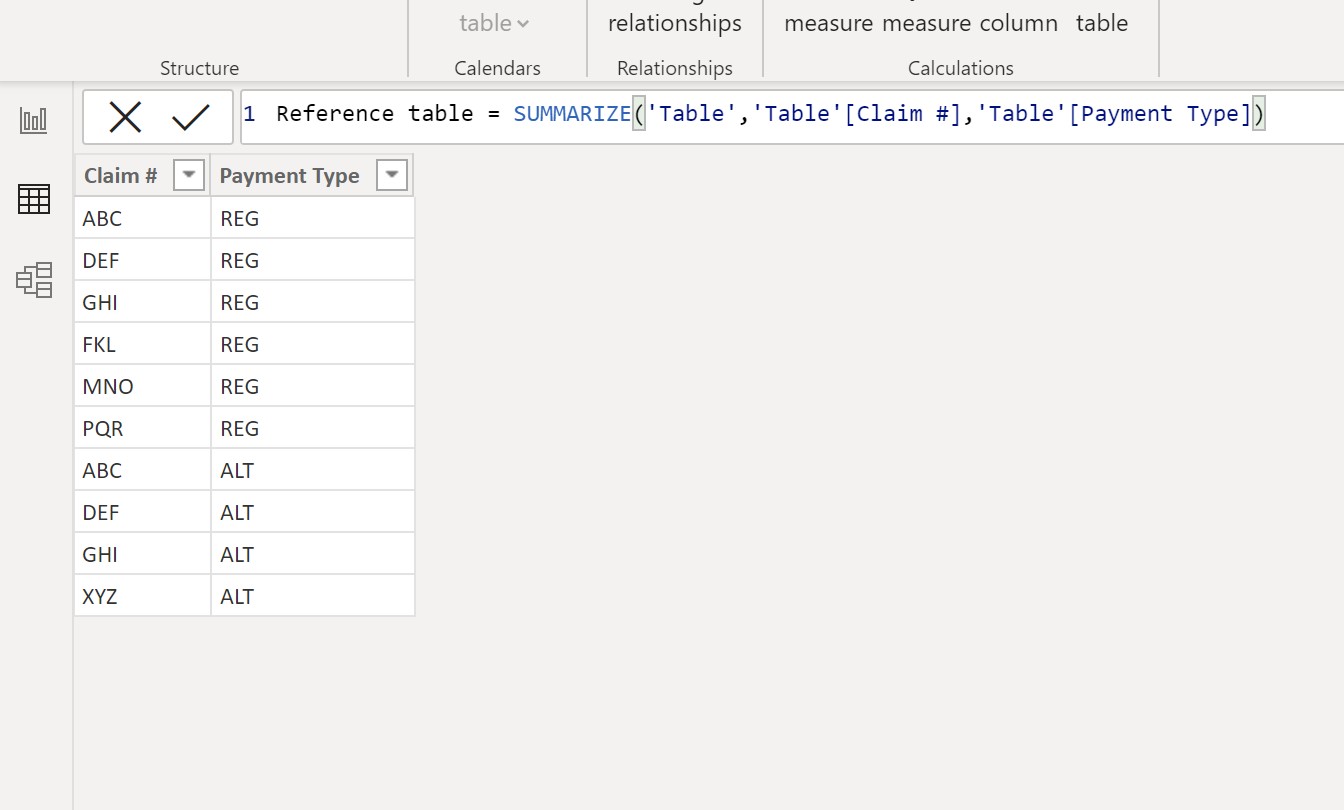Select the GHI cell in the REG row
Screen dimensions: 1344x810
click(142, 302)
